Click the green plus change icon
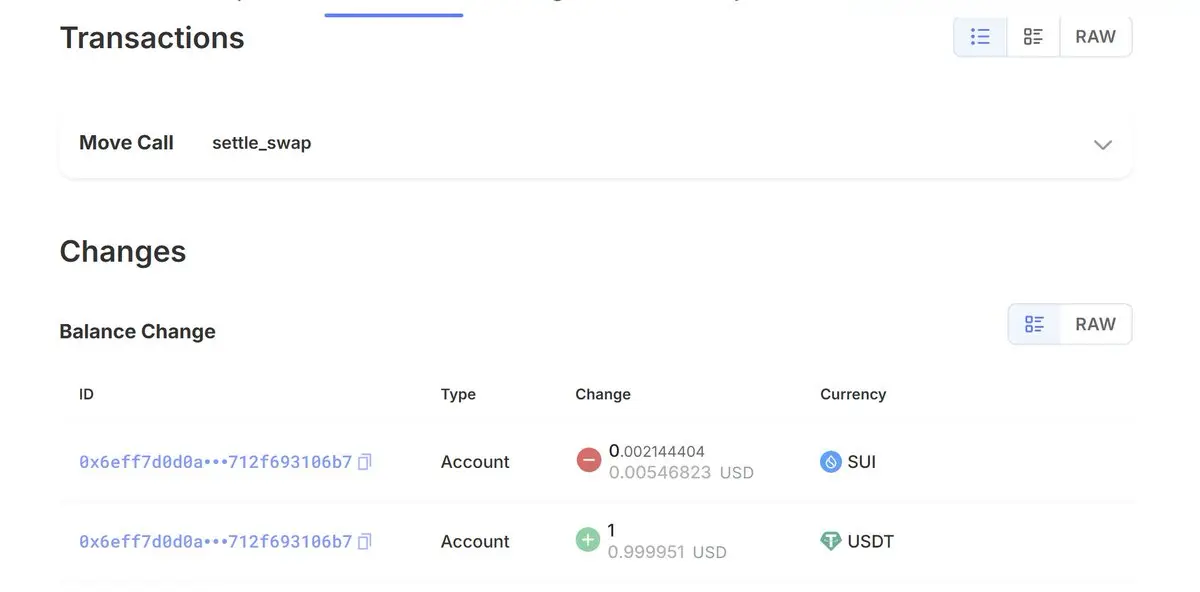Screen dimensions: 1200x592 click(588, 540)
